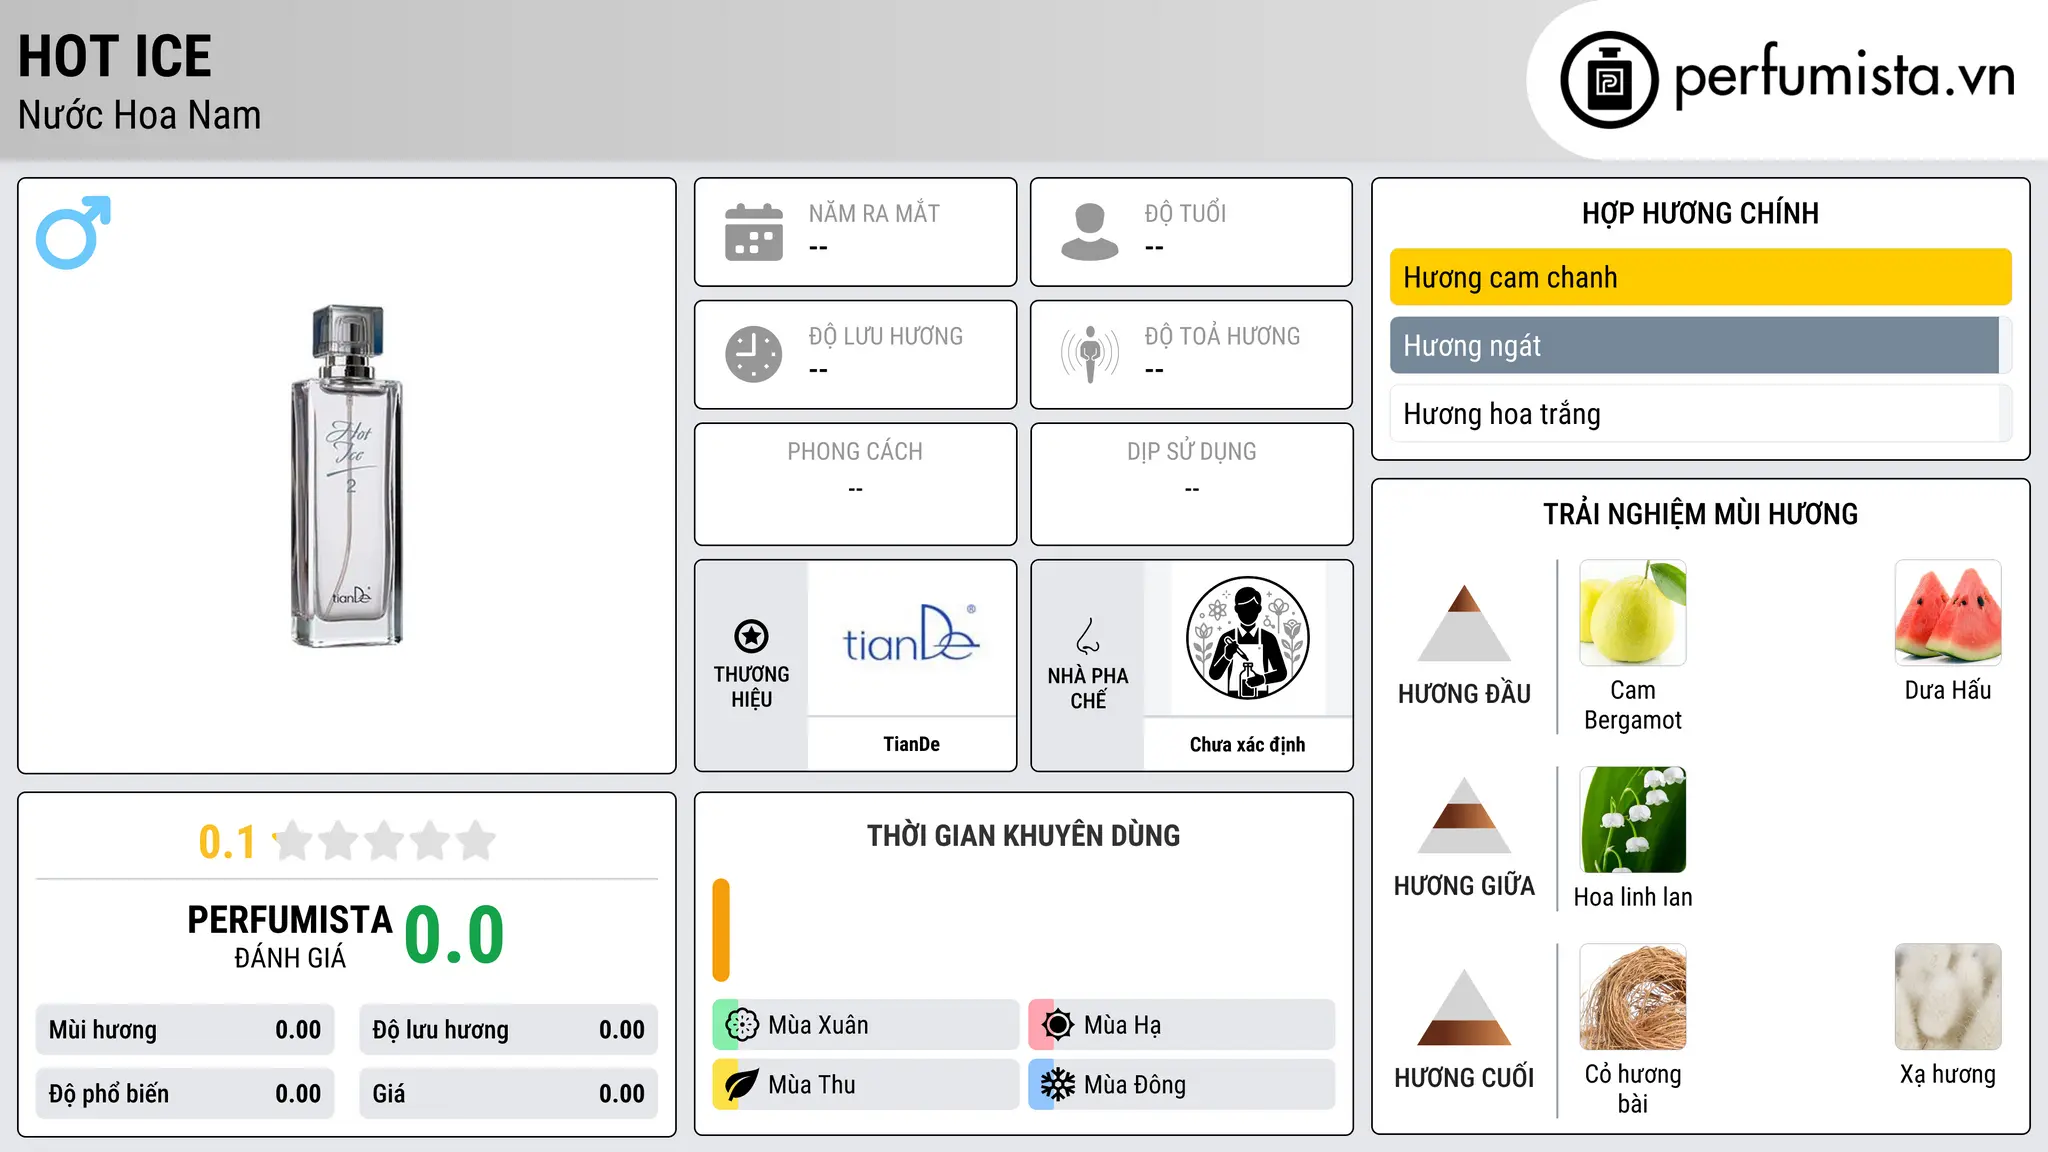Click the Xạ hương note name
Image resolution: width=2048 pixels, height=1152 pixels.
(x=1948, y=1074)
